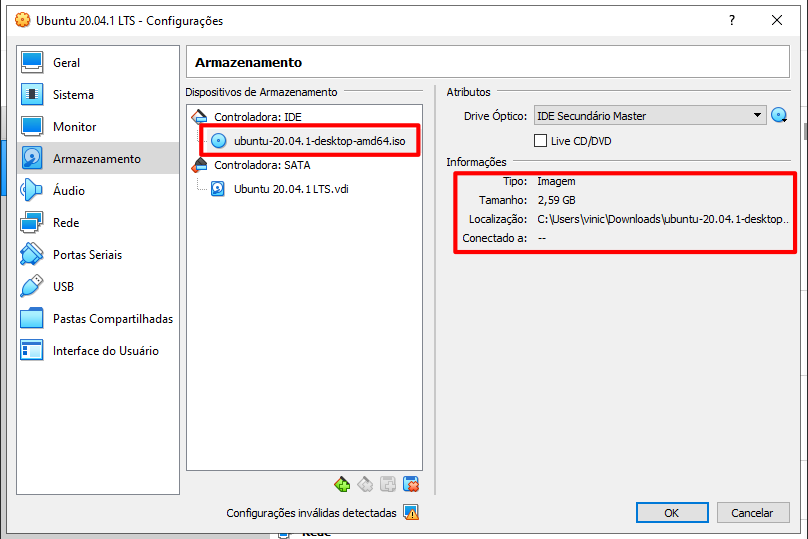Click the Geral monitor icon
This screenshot has width=808, height=539.
tap(32, 63)
